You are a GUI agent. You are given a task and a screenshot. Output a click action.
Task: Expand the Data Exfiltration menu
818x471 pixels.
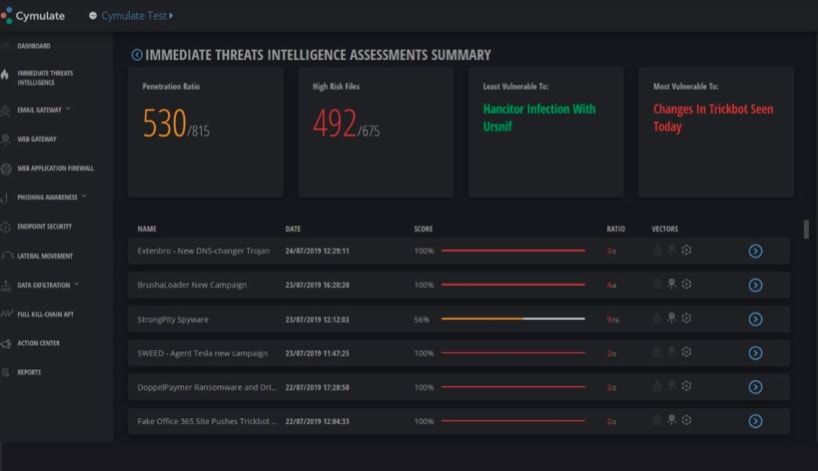48,285
